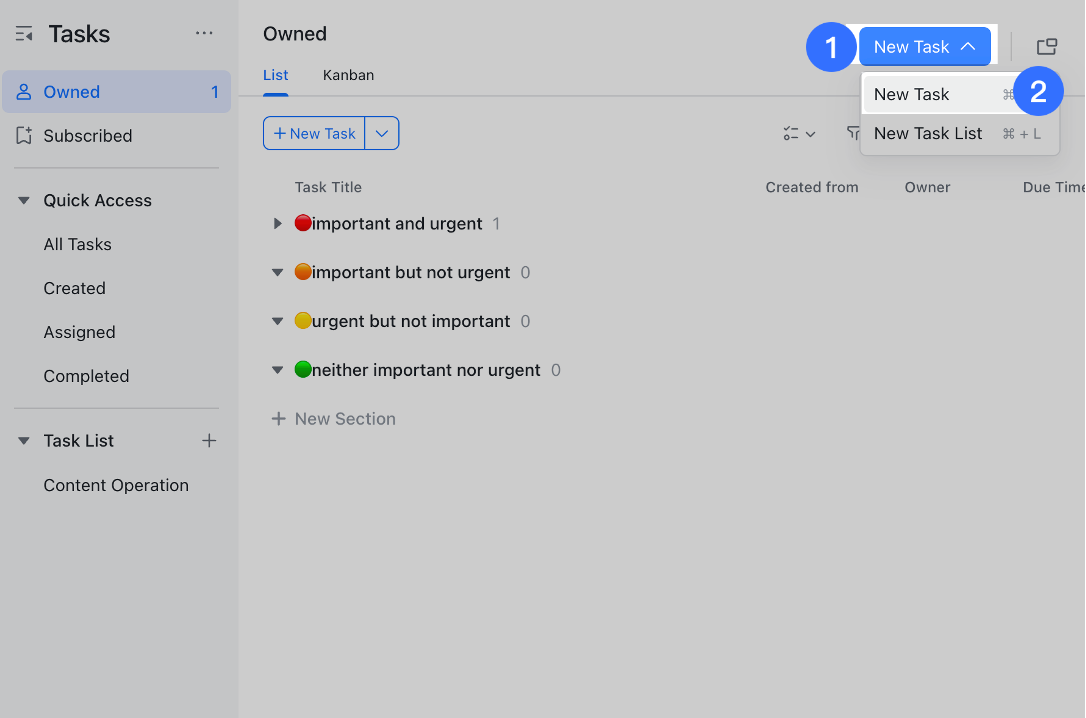This screenshot has width=1086, height=718.
Task: Expand the 'important and urgent' section
Action: point(278,223)
